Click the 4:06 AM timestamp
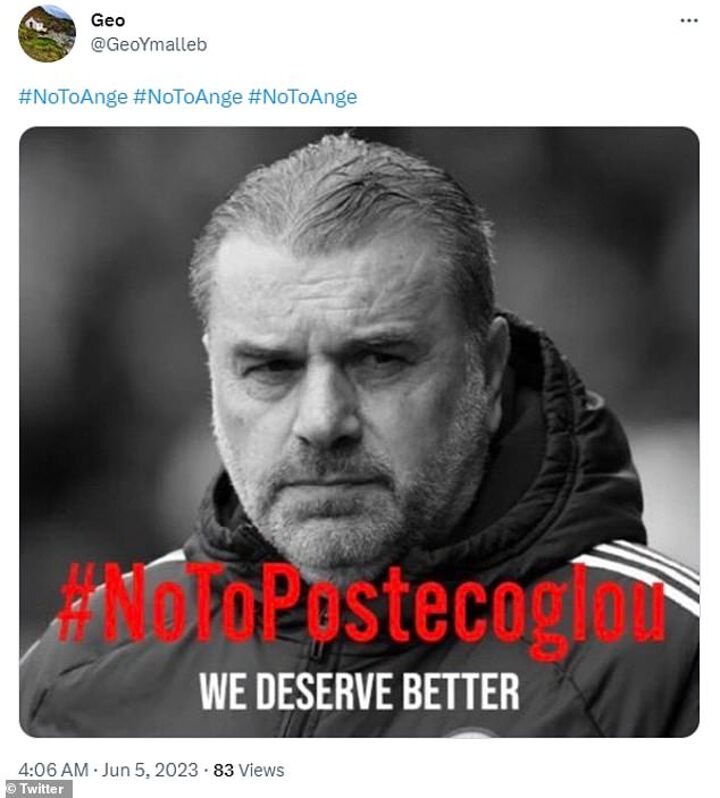Viewport: 720px width, 798px height. 51,770
